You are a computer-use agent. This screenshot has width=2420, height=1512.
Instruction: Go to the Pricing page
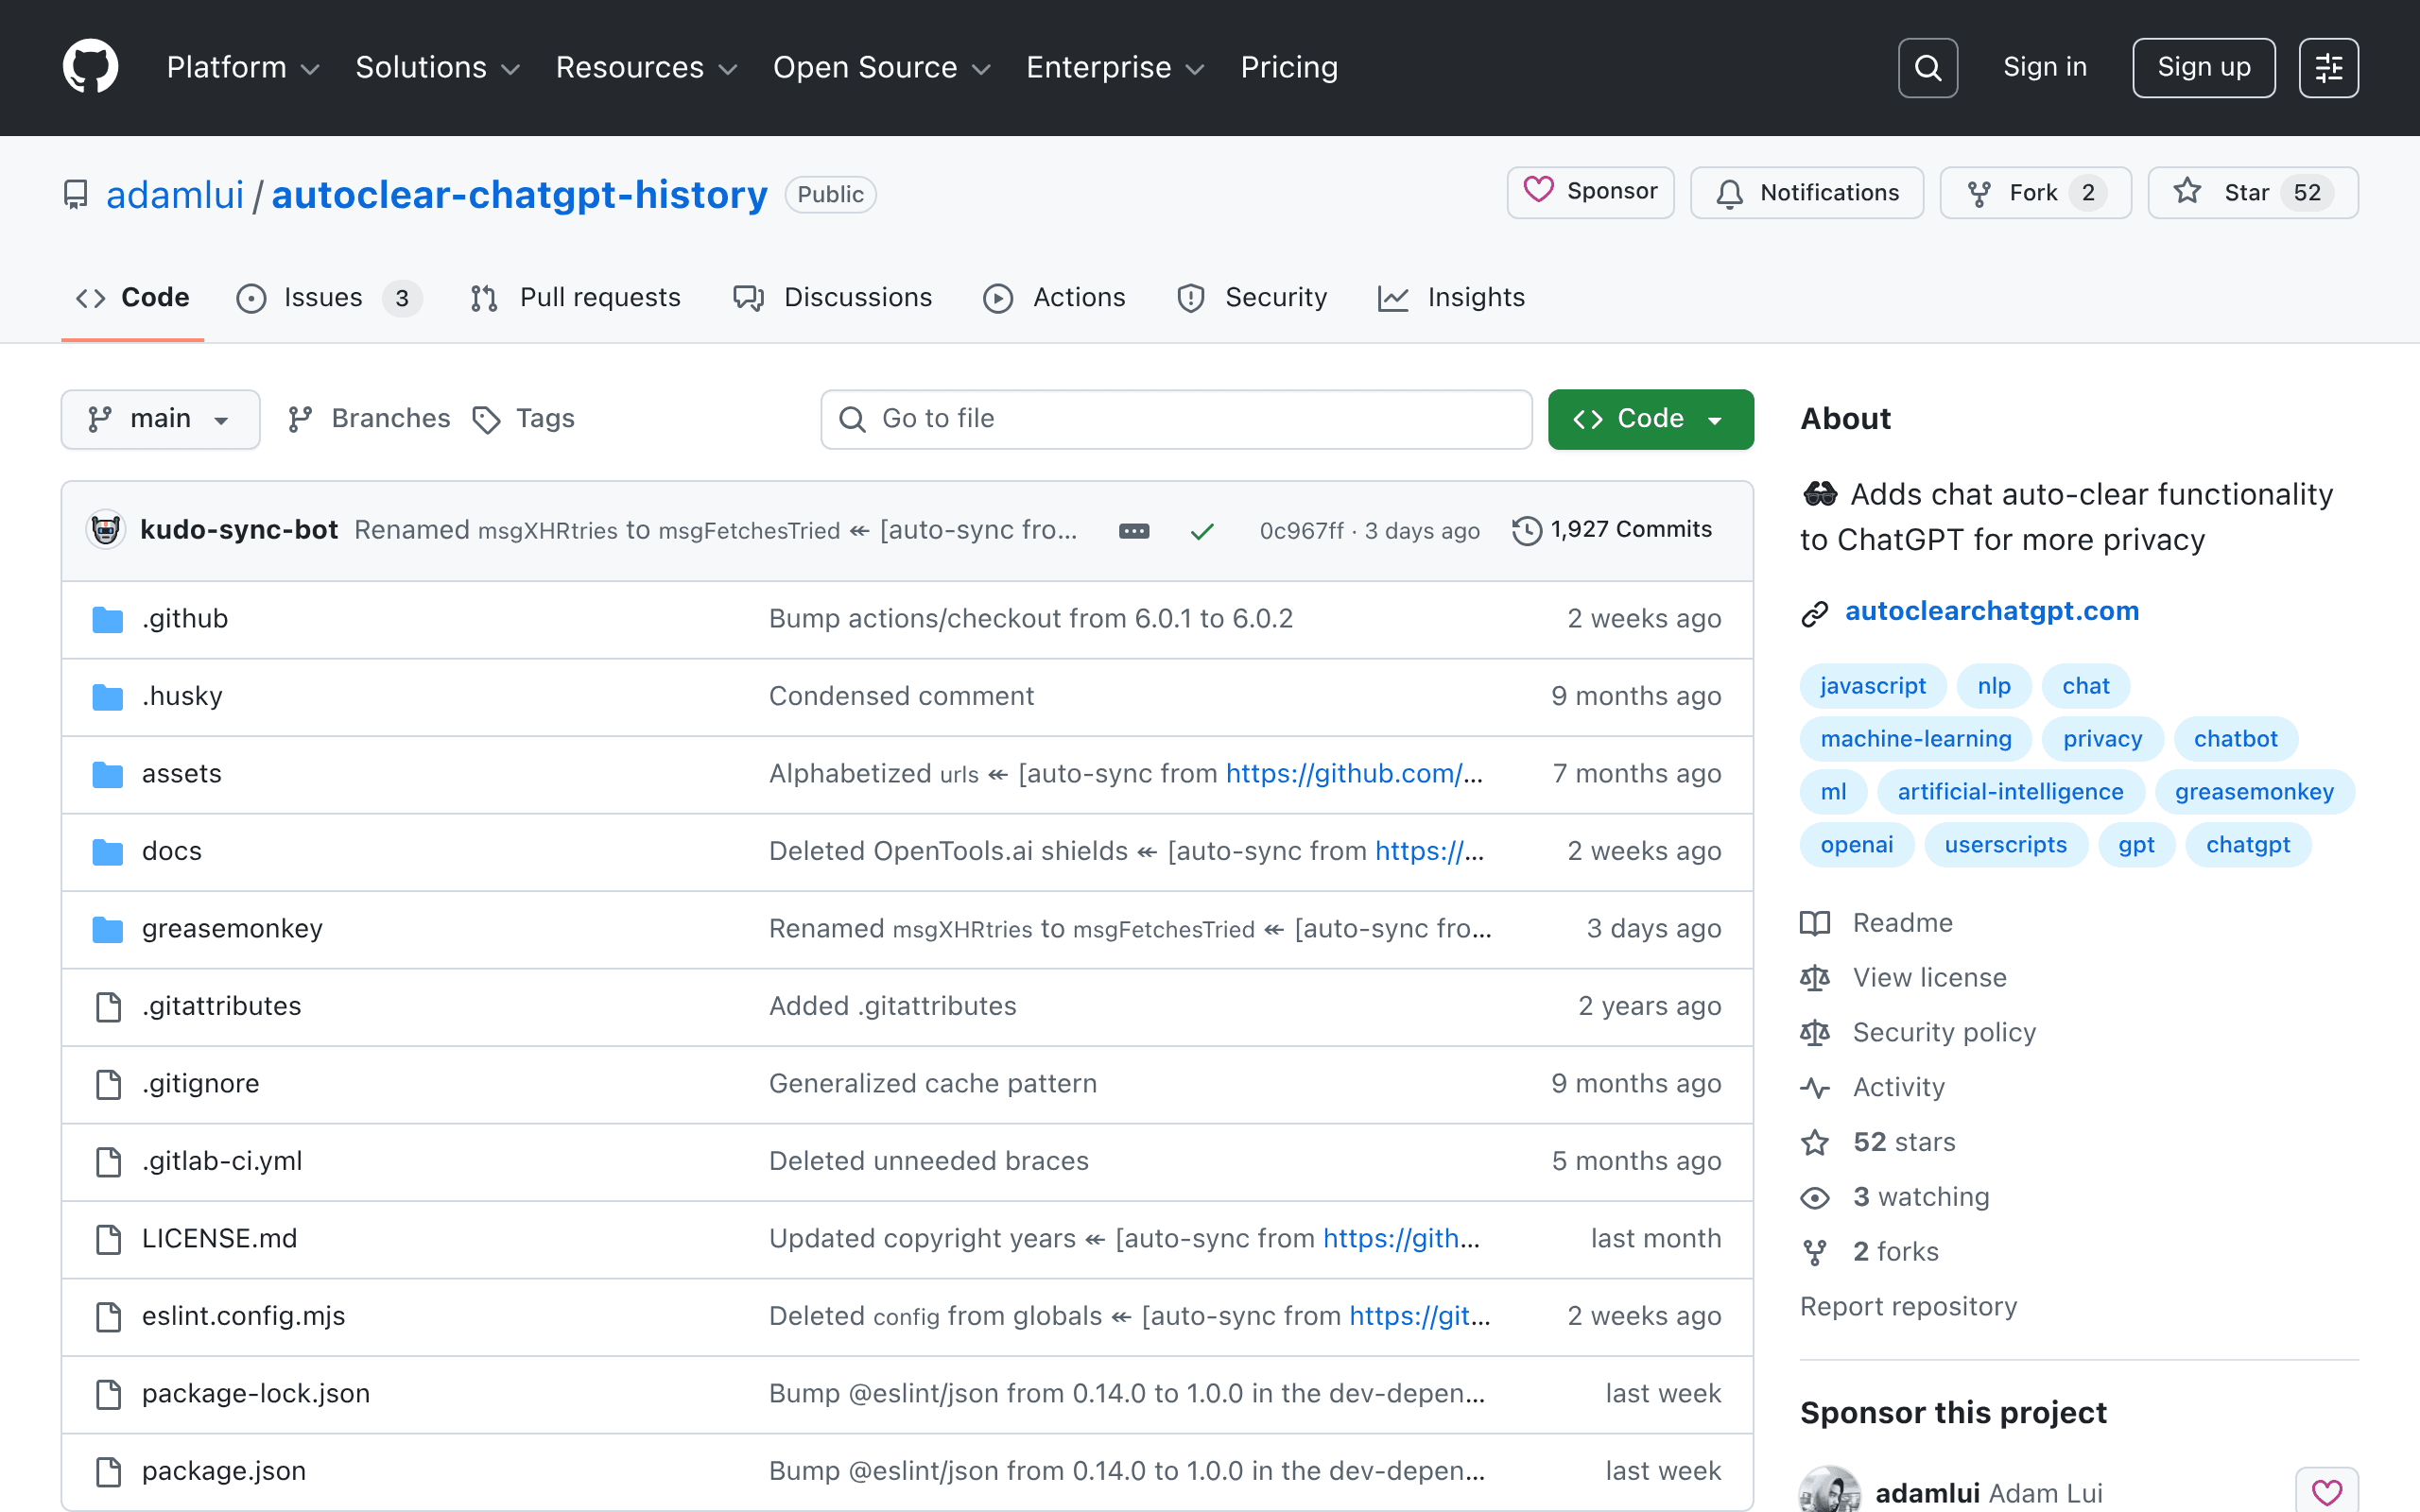(1288, 68)
